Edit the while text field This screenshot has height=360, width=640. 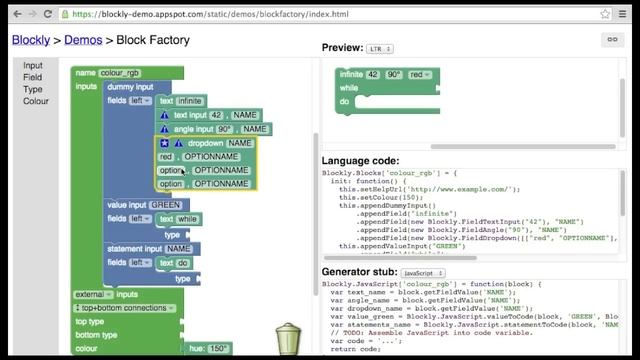coord(187,219)
